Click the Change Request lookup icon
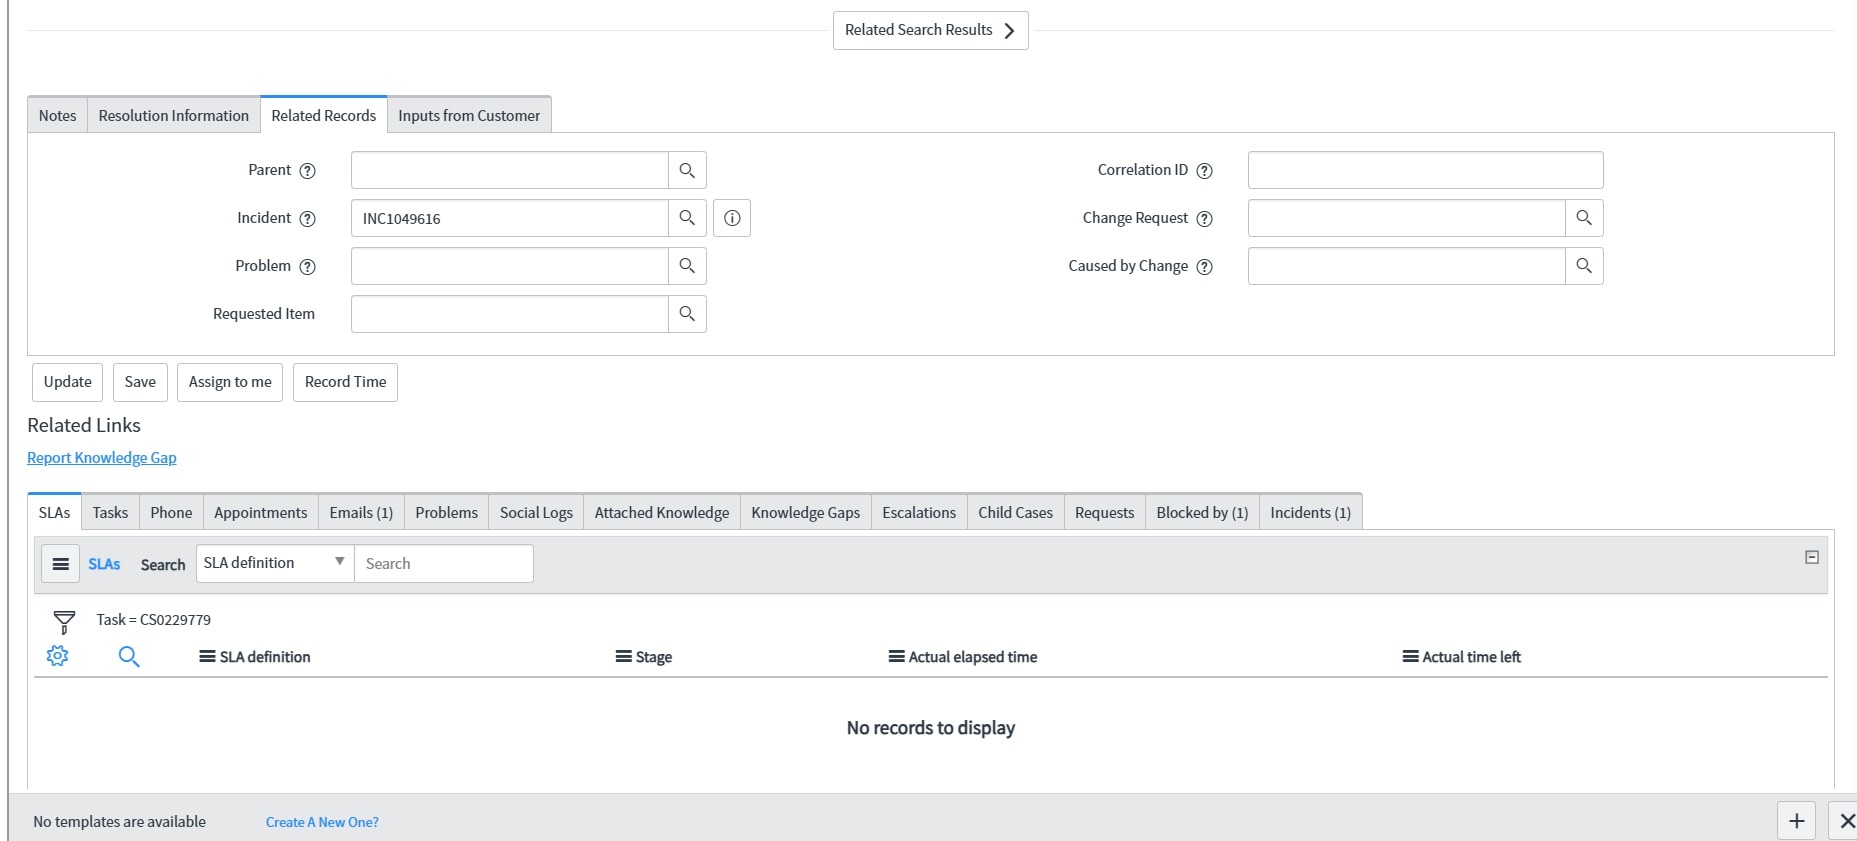The height and width of the screenshot is (841, 1857). (1584, 218)
